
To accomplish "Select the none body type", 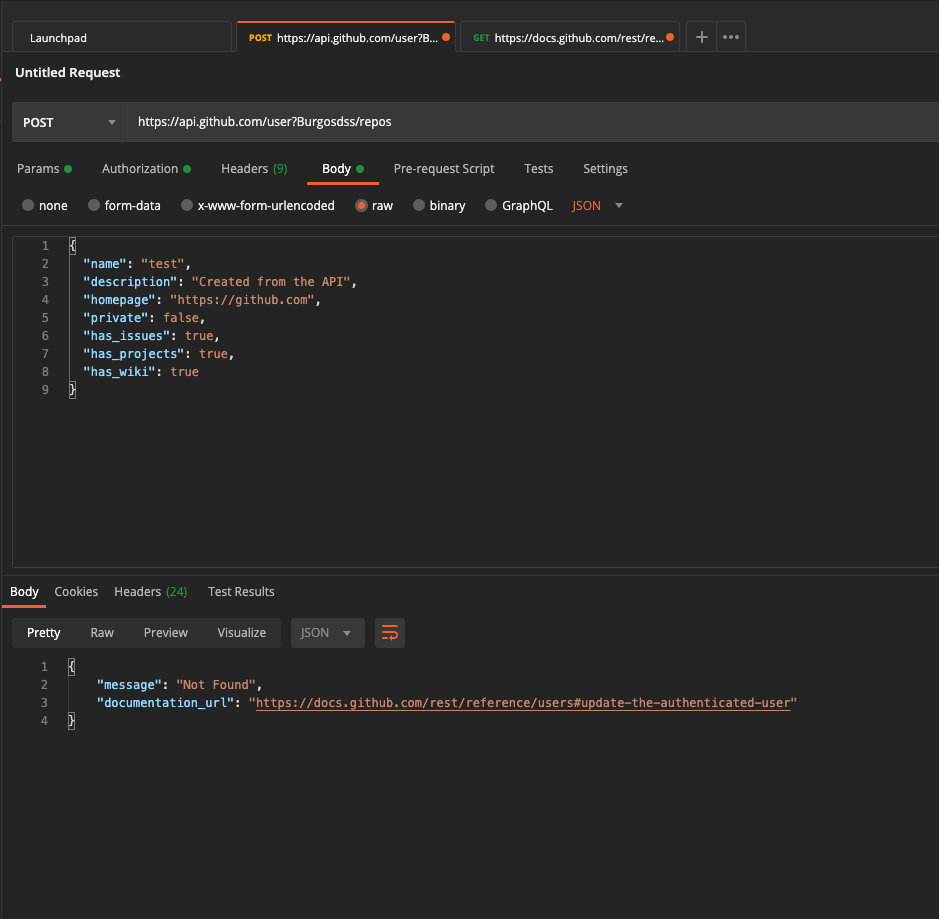I will click(x=45, y=205).
